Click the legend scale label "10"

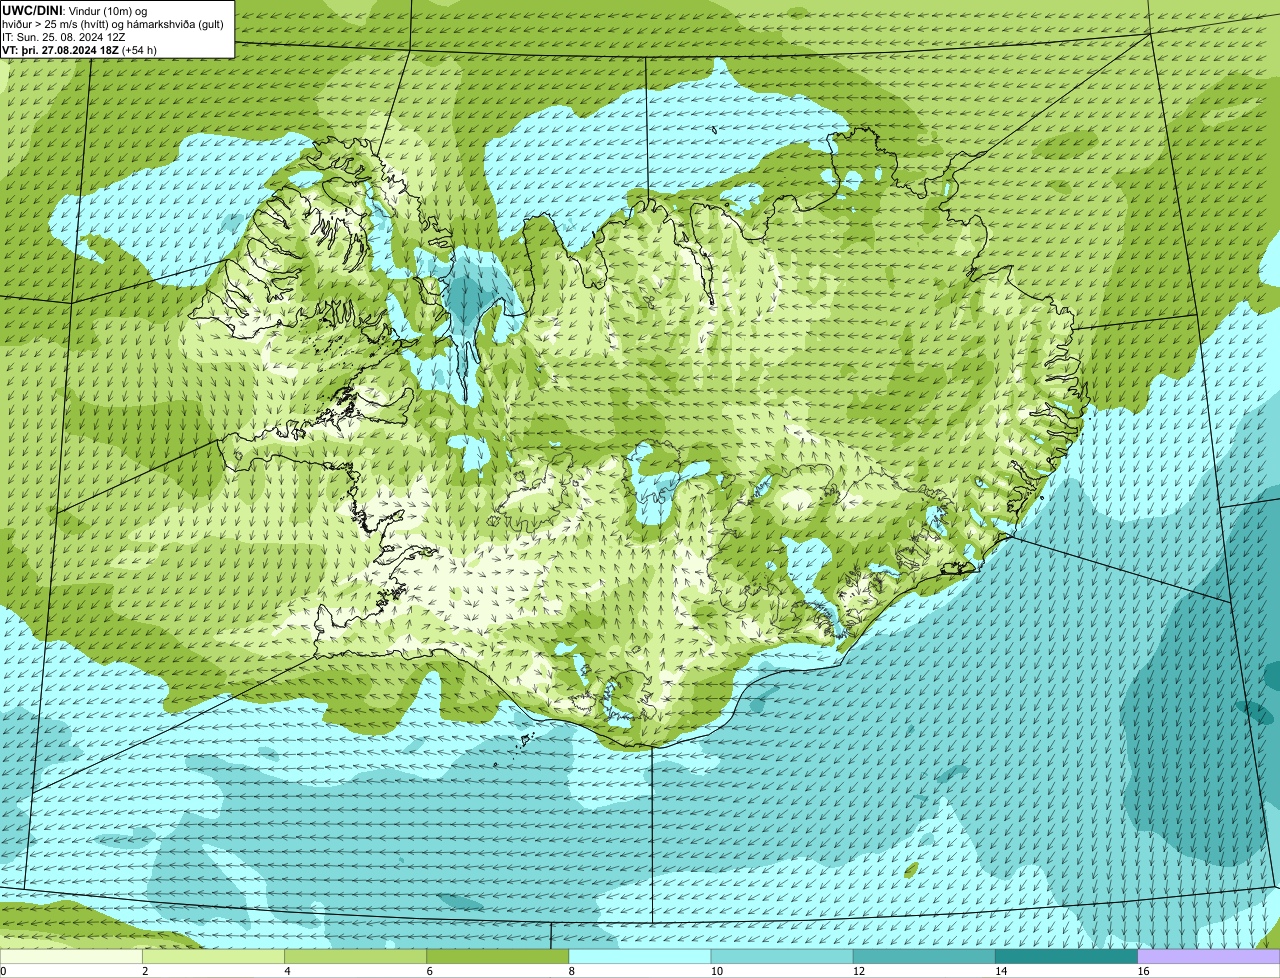point(716,971)
